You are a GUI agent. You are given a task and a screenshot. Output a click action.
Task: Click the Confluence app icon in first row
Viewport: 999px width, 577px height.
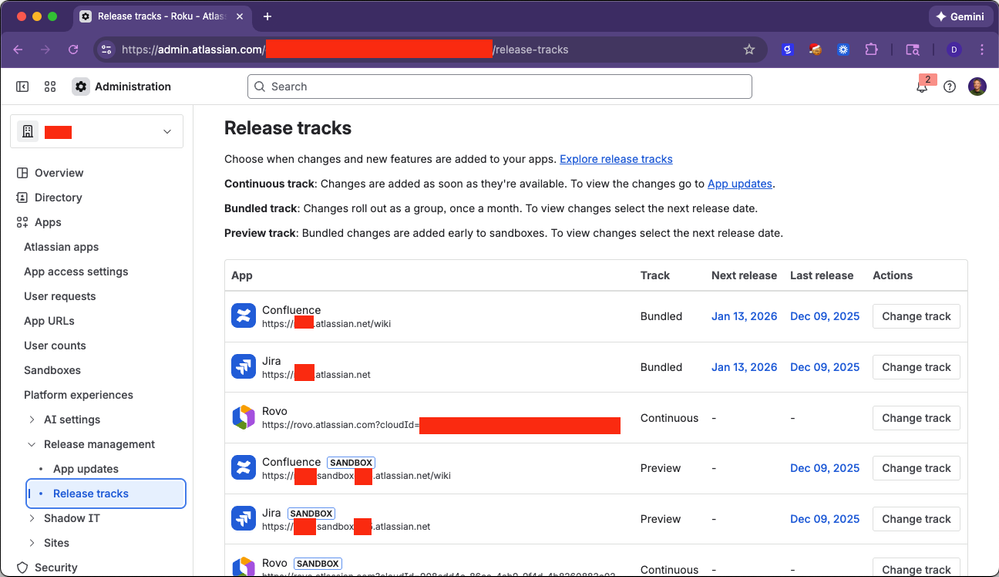click(243, 316)
